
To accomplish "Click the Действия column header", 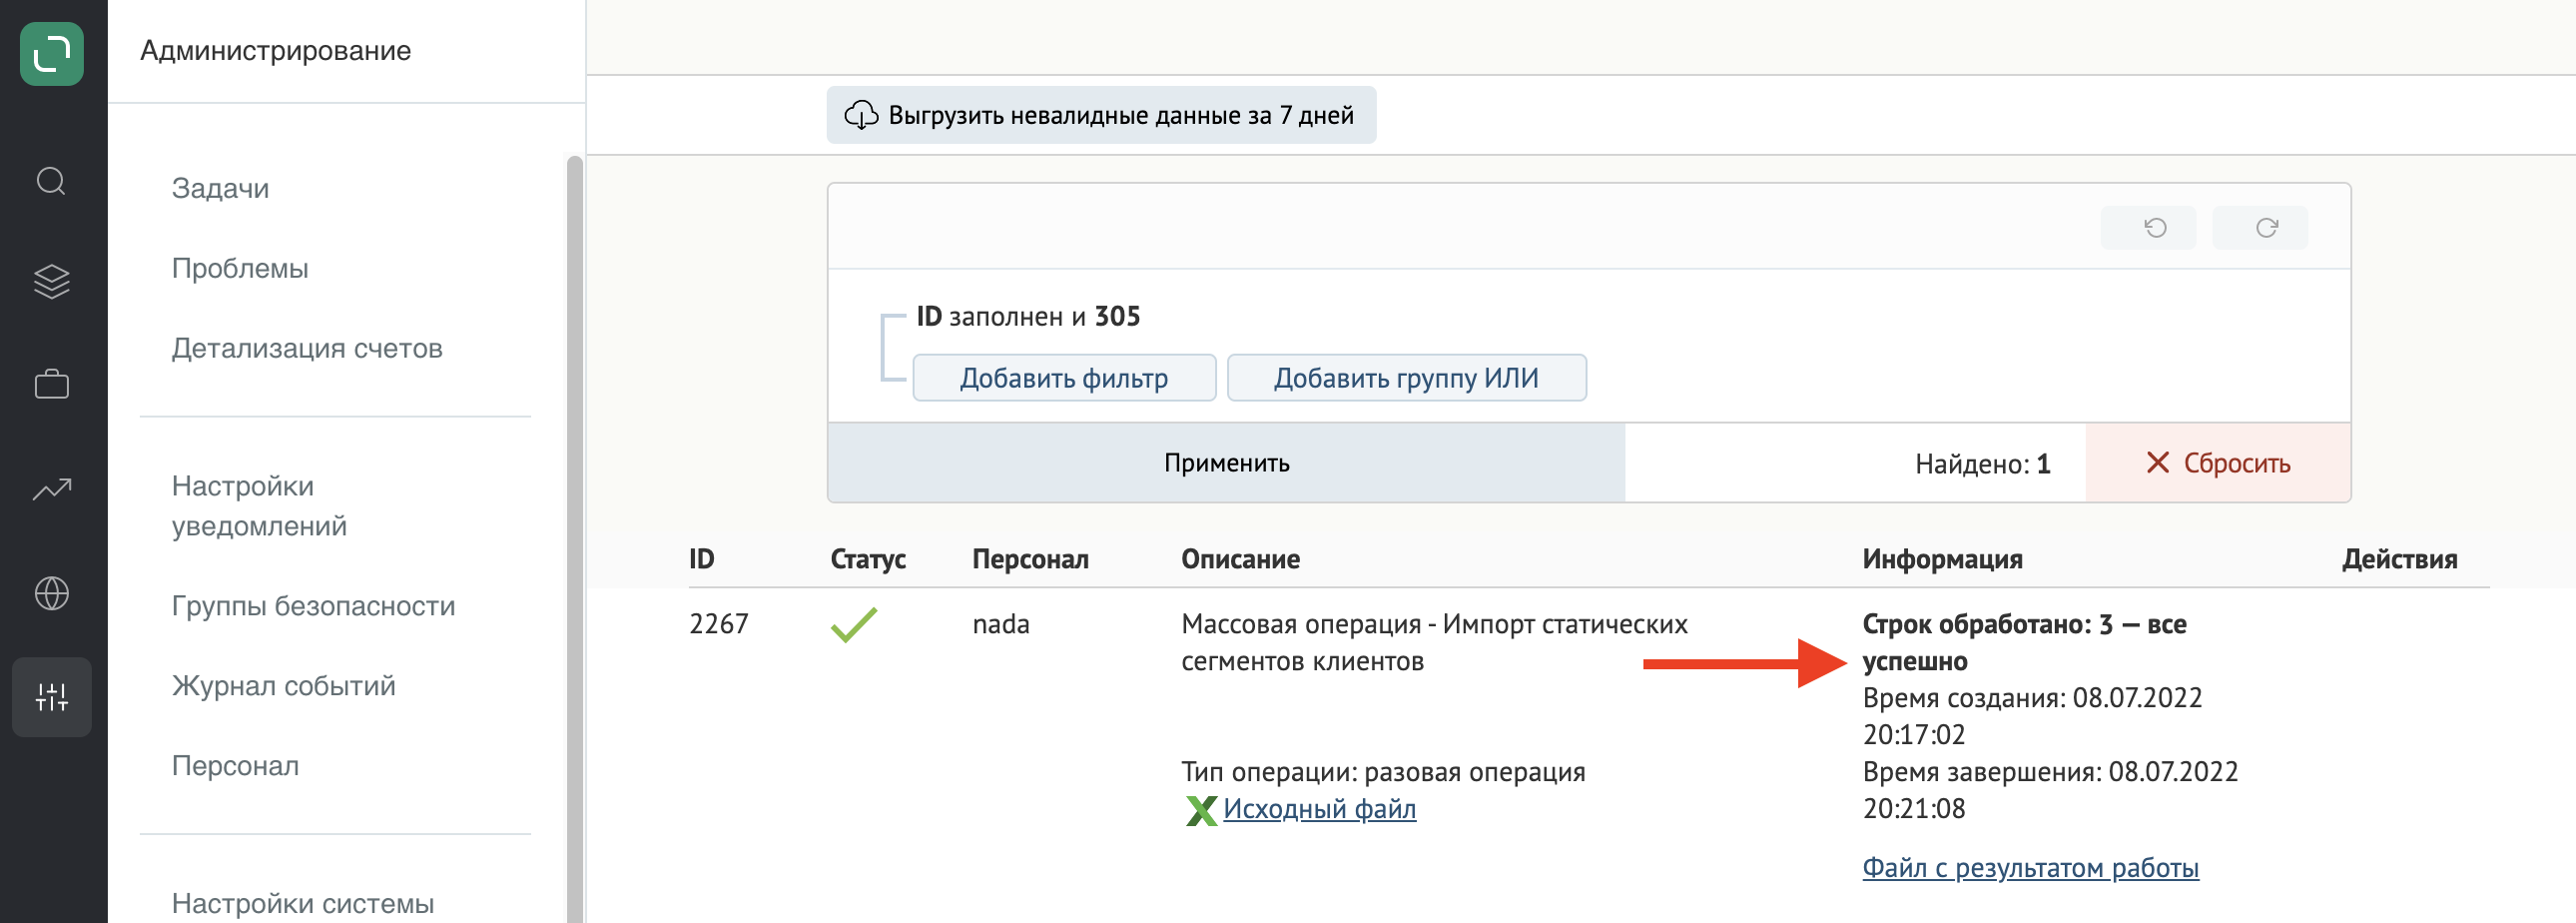I will [x=2399, y=559].
